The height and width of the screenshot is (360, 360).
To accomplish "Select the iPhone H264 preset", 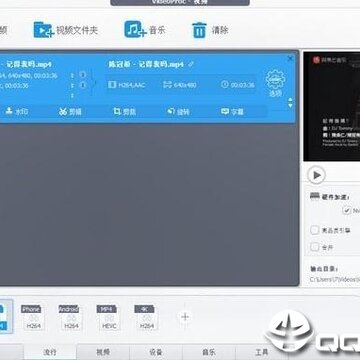I will coord(33,317).
